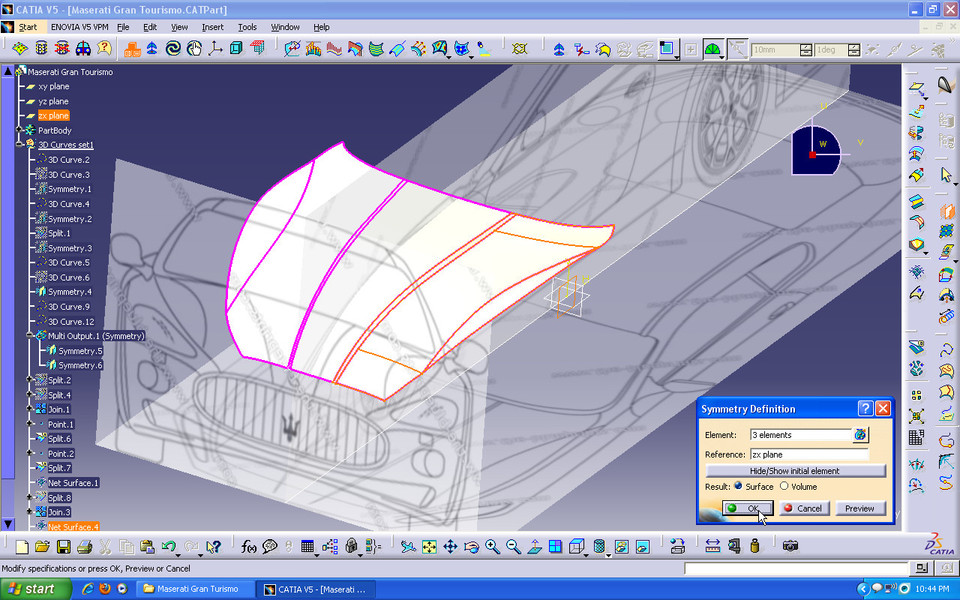Click the Element input field

click(801, 435)
